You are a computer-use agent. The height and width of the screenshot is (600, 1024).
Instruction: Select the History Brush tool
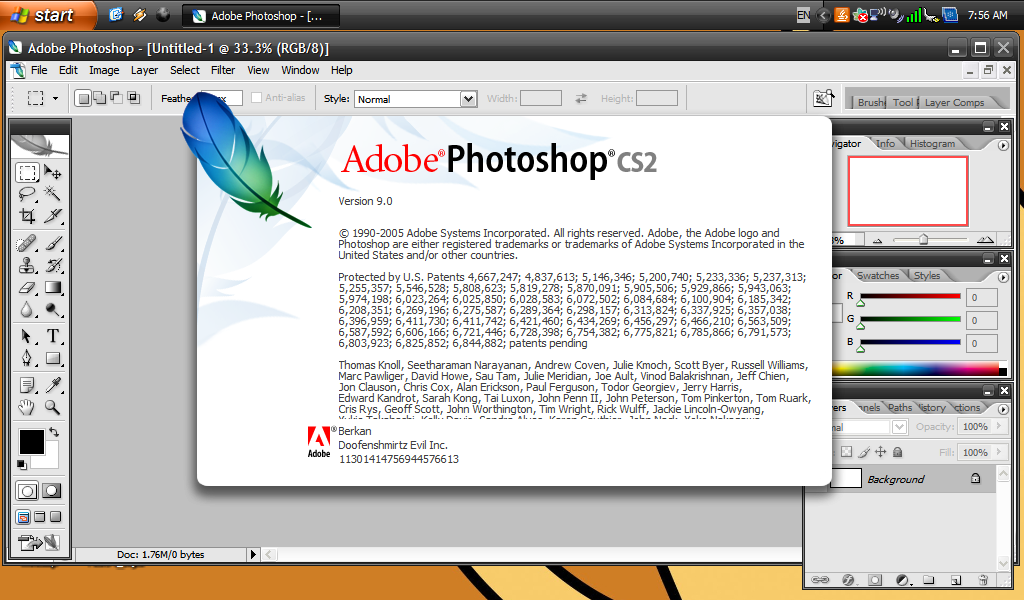[53, 265]
